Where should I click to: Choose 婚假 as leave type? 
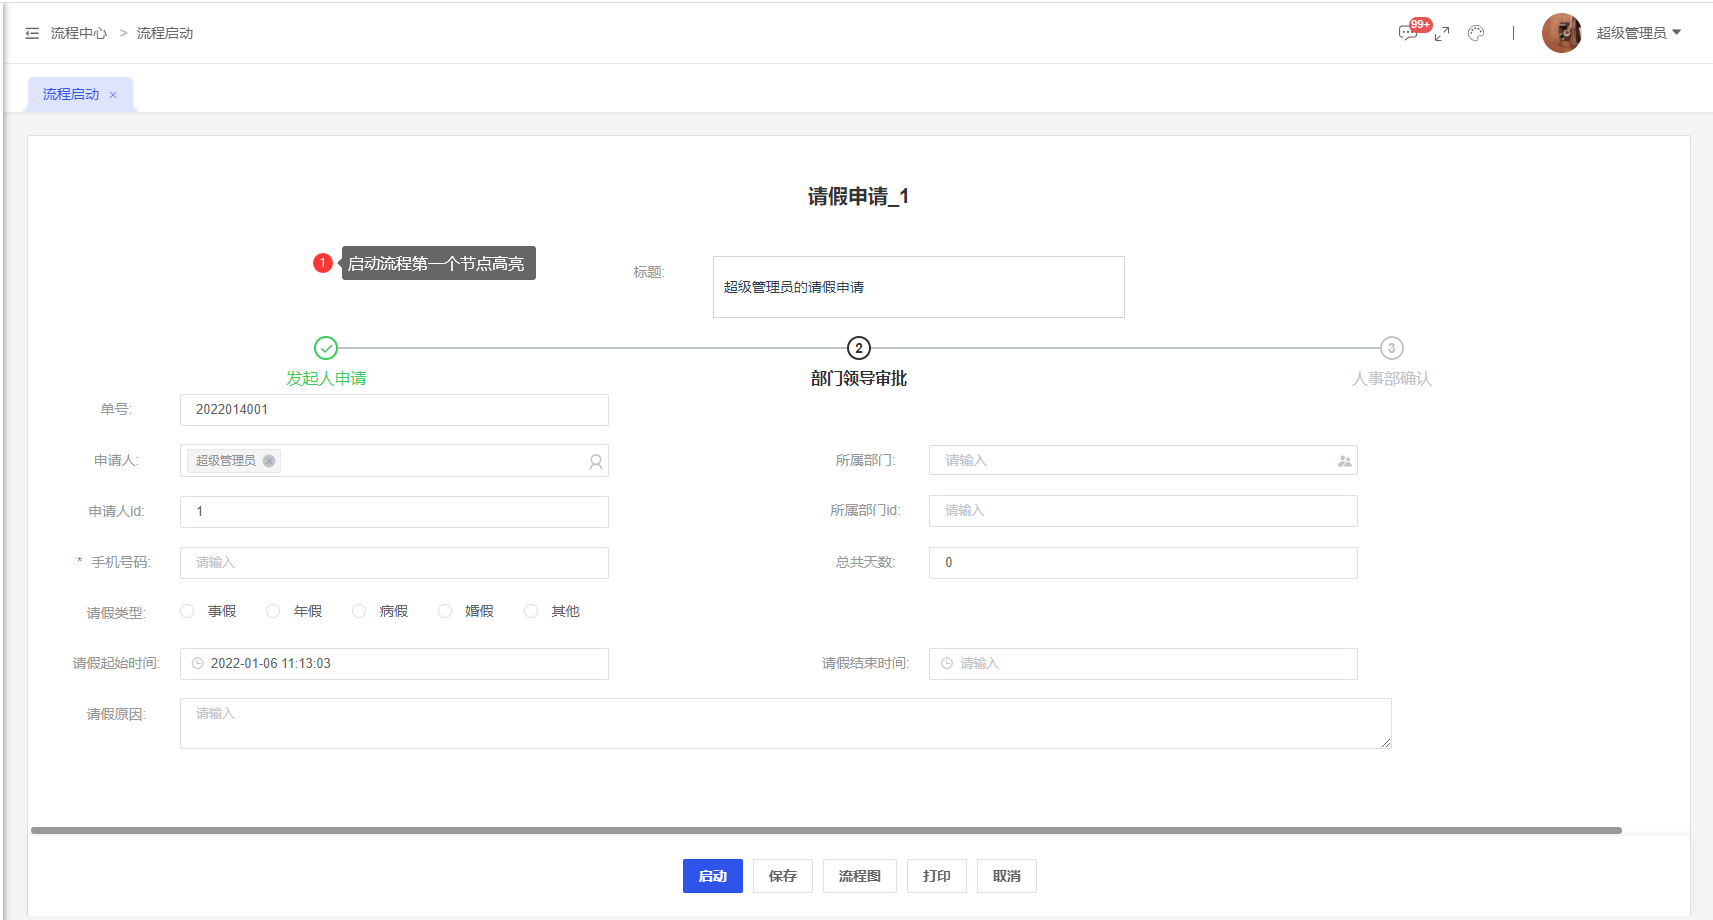(x=445, y=611)
